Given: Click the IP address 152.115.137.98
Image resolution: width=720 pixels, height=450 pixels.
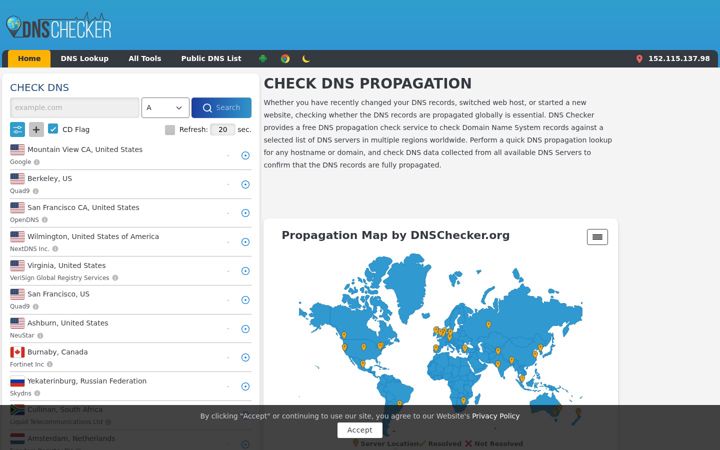Looking at the screenshot, I should [679, 59].
